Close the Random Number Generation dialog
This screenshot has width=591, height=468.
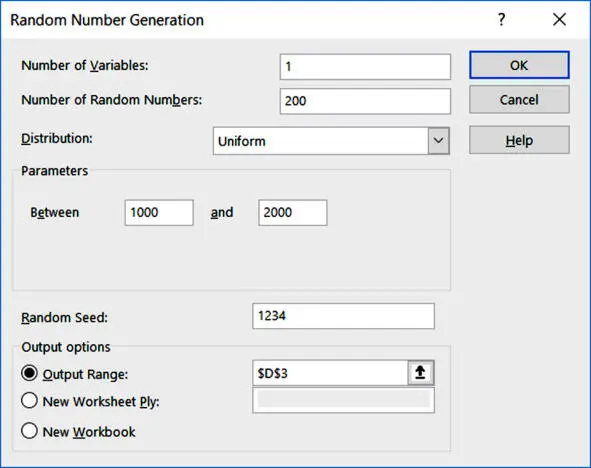559,19
